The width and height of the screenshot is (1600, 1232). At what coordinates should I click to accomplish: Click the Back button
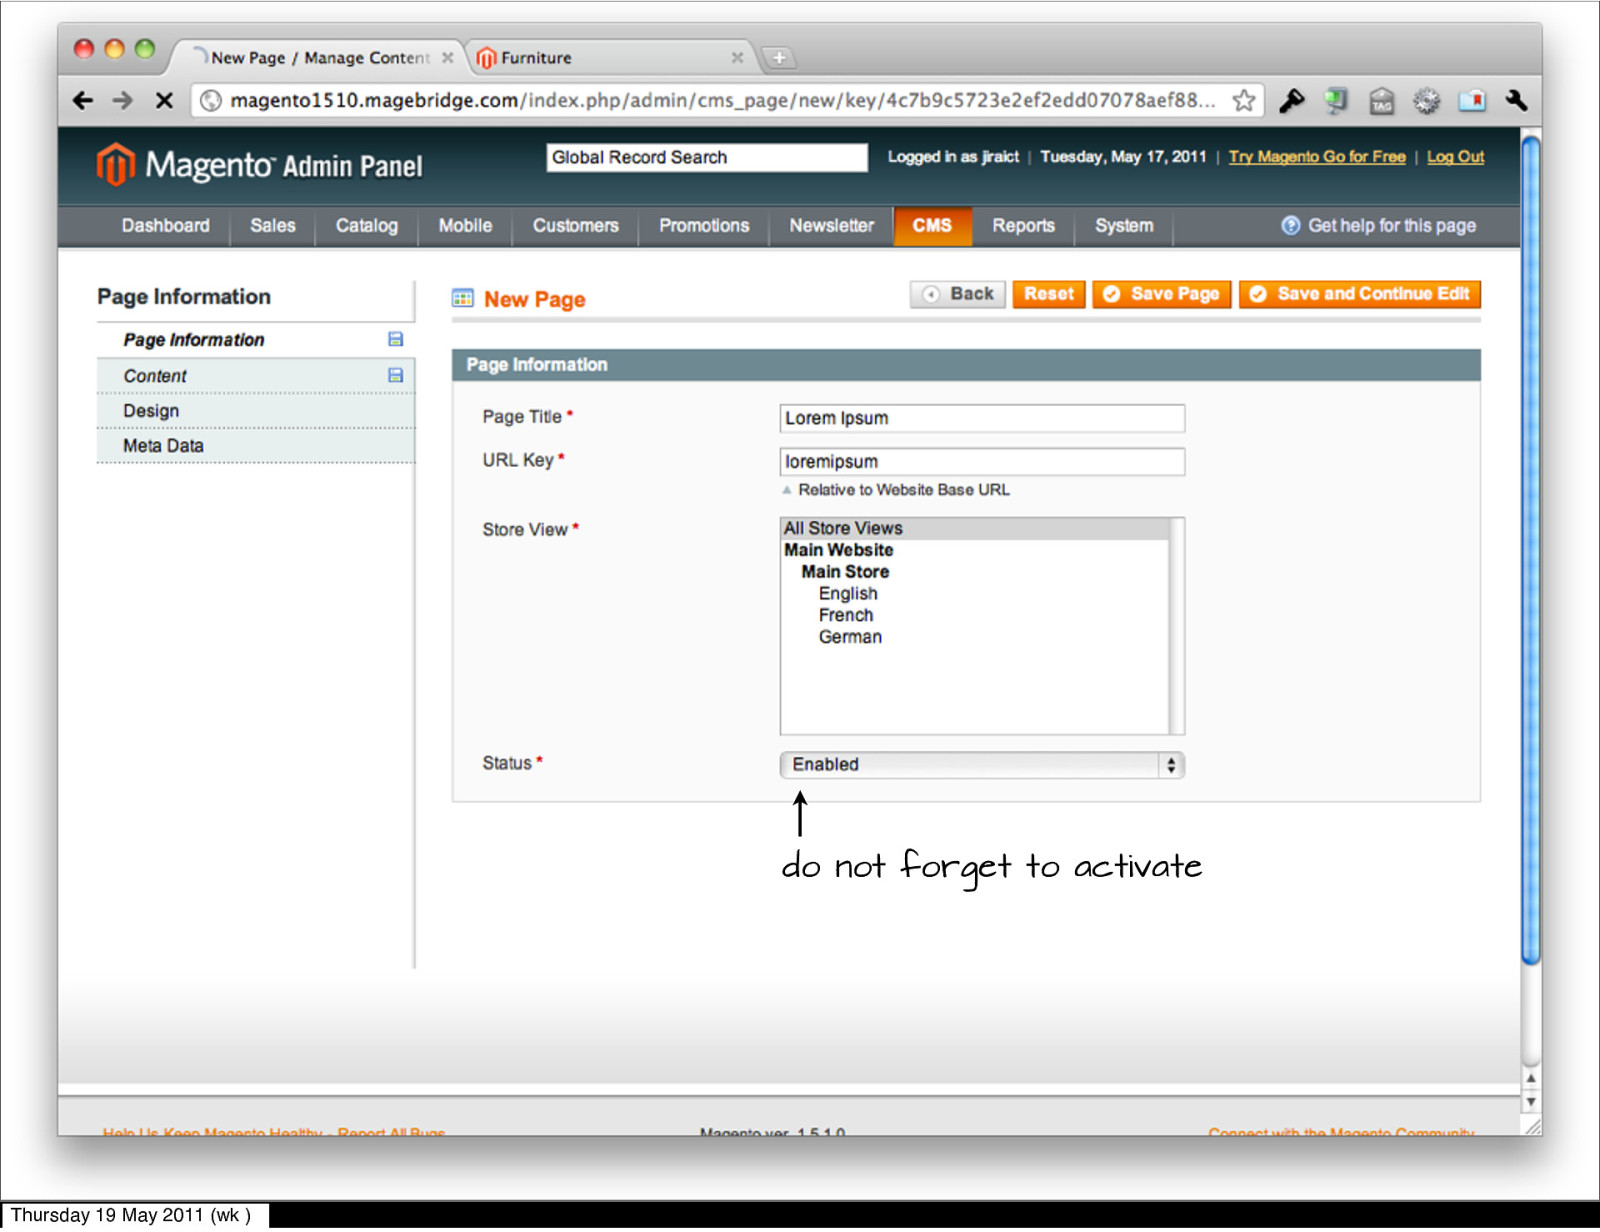[958, 294]
